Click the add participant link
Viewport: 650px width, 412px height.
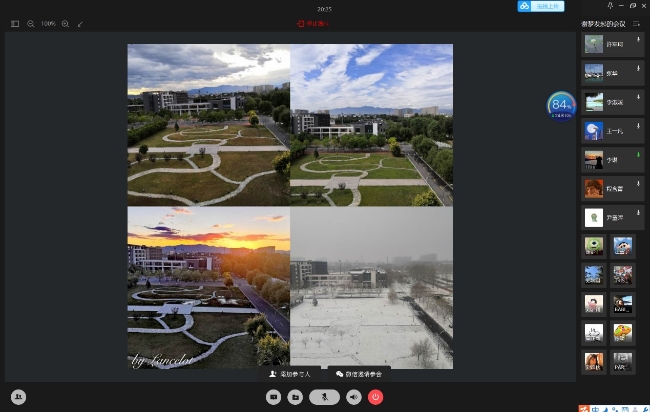pyautogui.click(x=290, y=373)
